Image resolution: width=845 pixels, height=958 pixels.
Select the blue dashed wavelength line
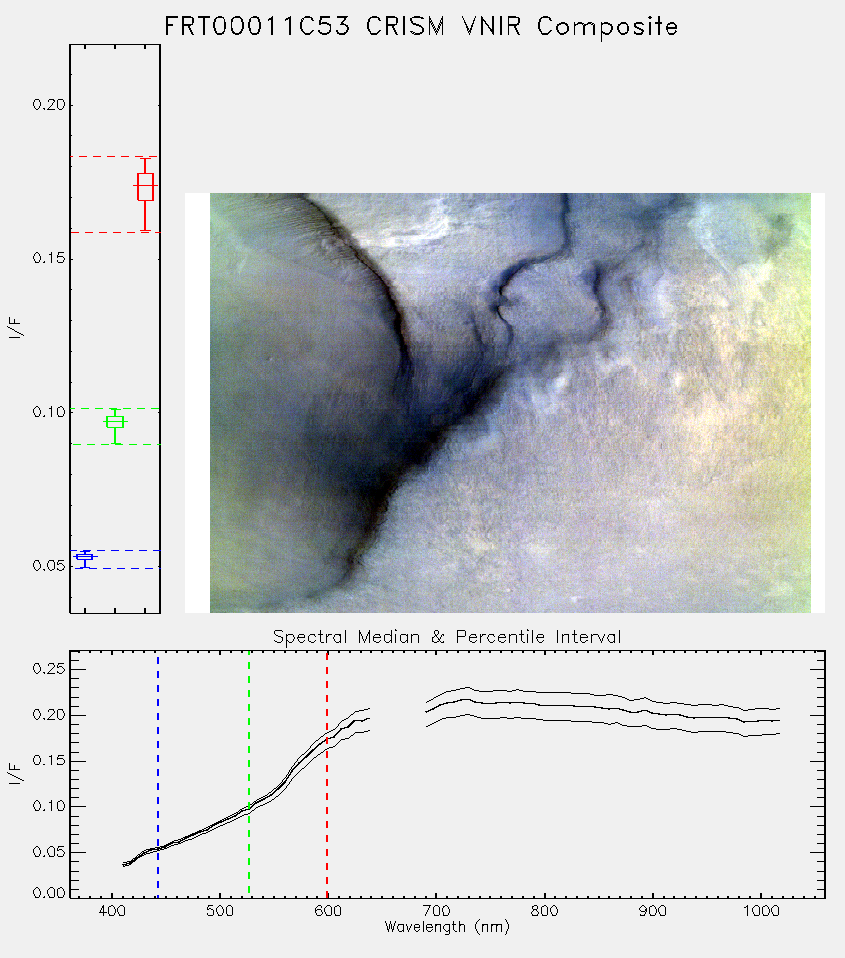(158, 774)
